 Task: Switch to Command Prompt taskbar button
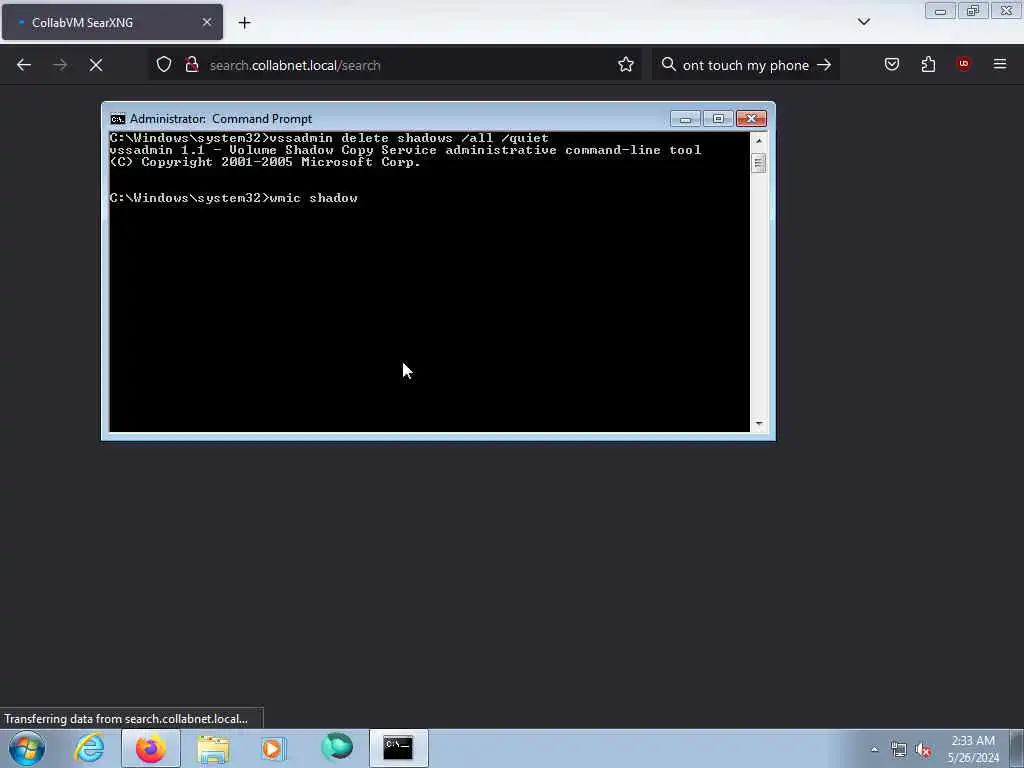(398, 748)
